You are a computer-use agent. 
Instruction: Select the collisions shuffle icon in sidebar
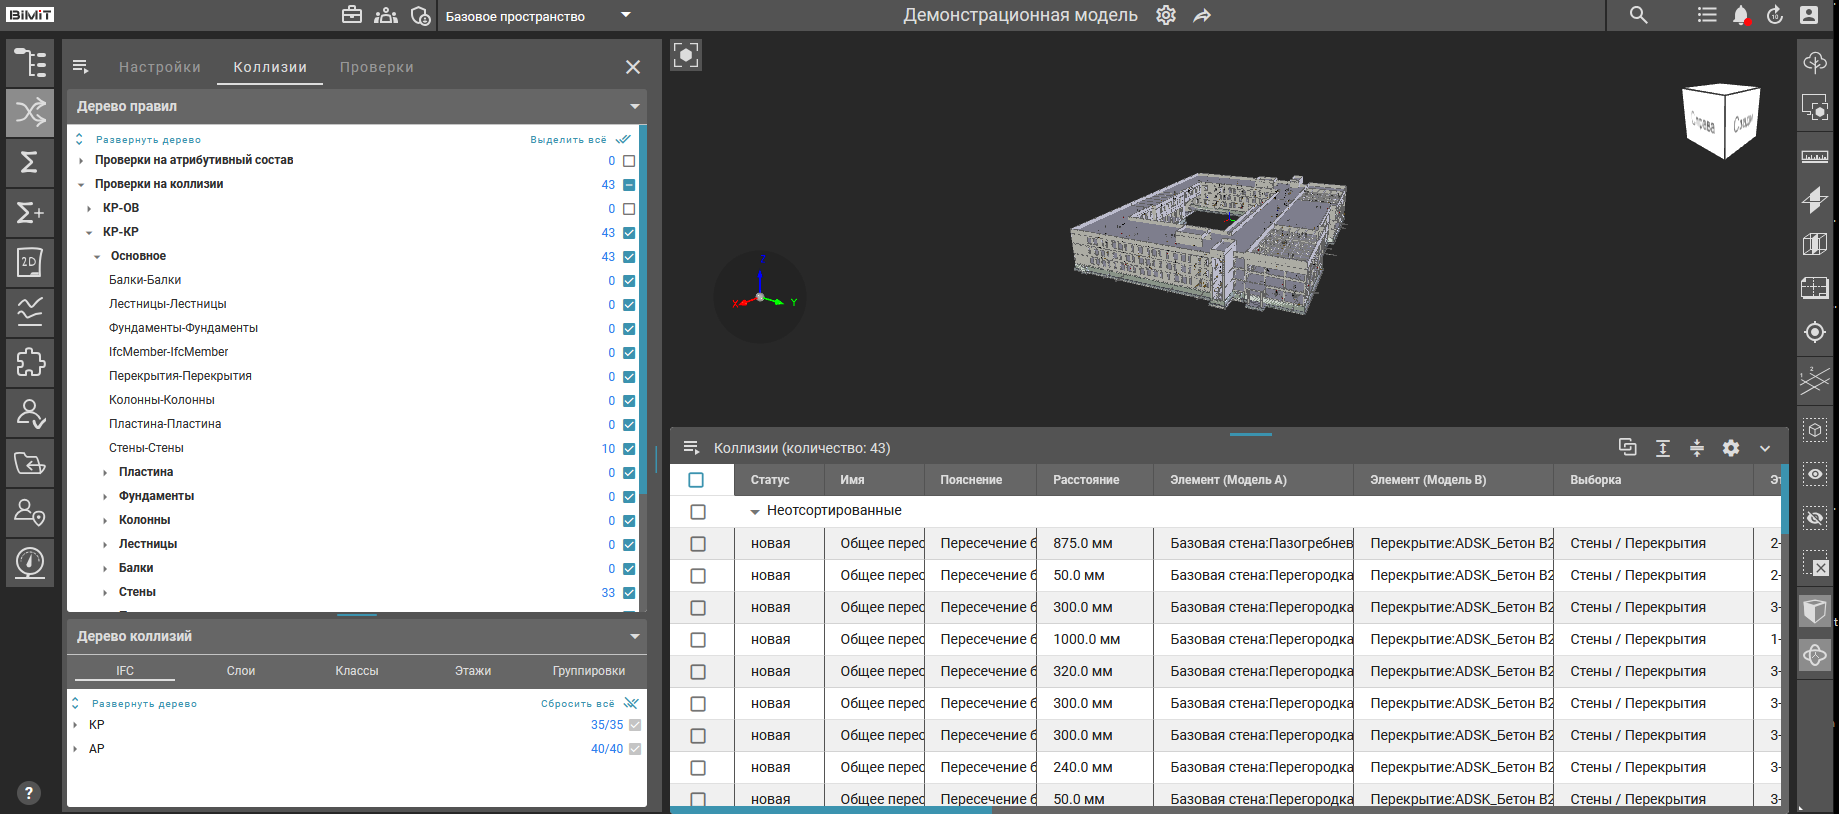[x=30, y=112]
